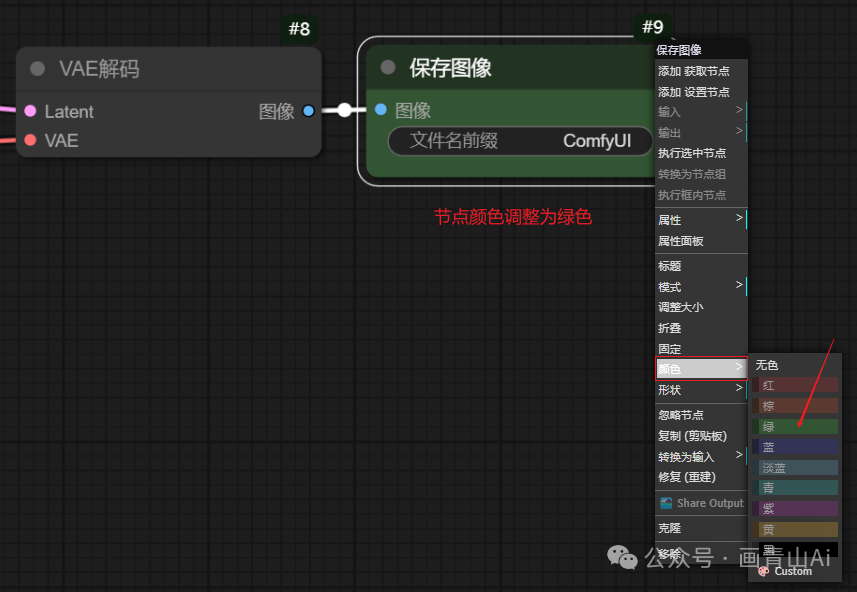
Task: Choose 复制 (剪贴板) menu entry
Action: pos(701,436)
